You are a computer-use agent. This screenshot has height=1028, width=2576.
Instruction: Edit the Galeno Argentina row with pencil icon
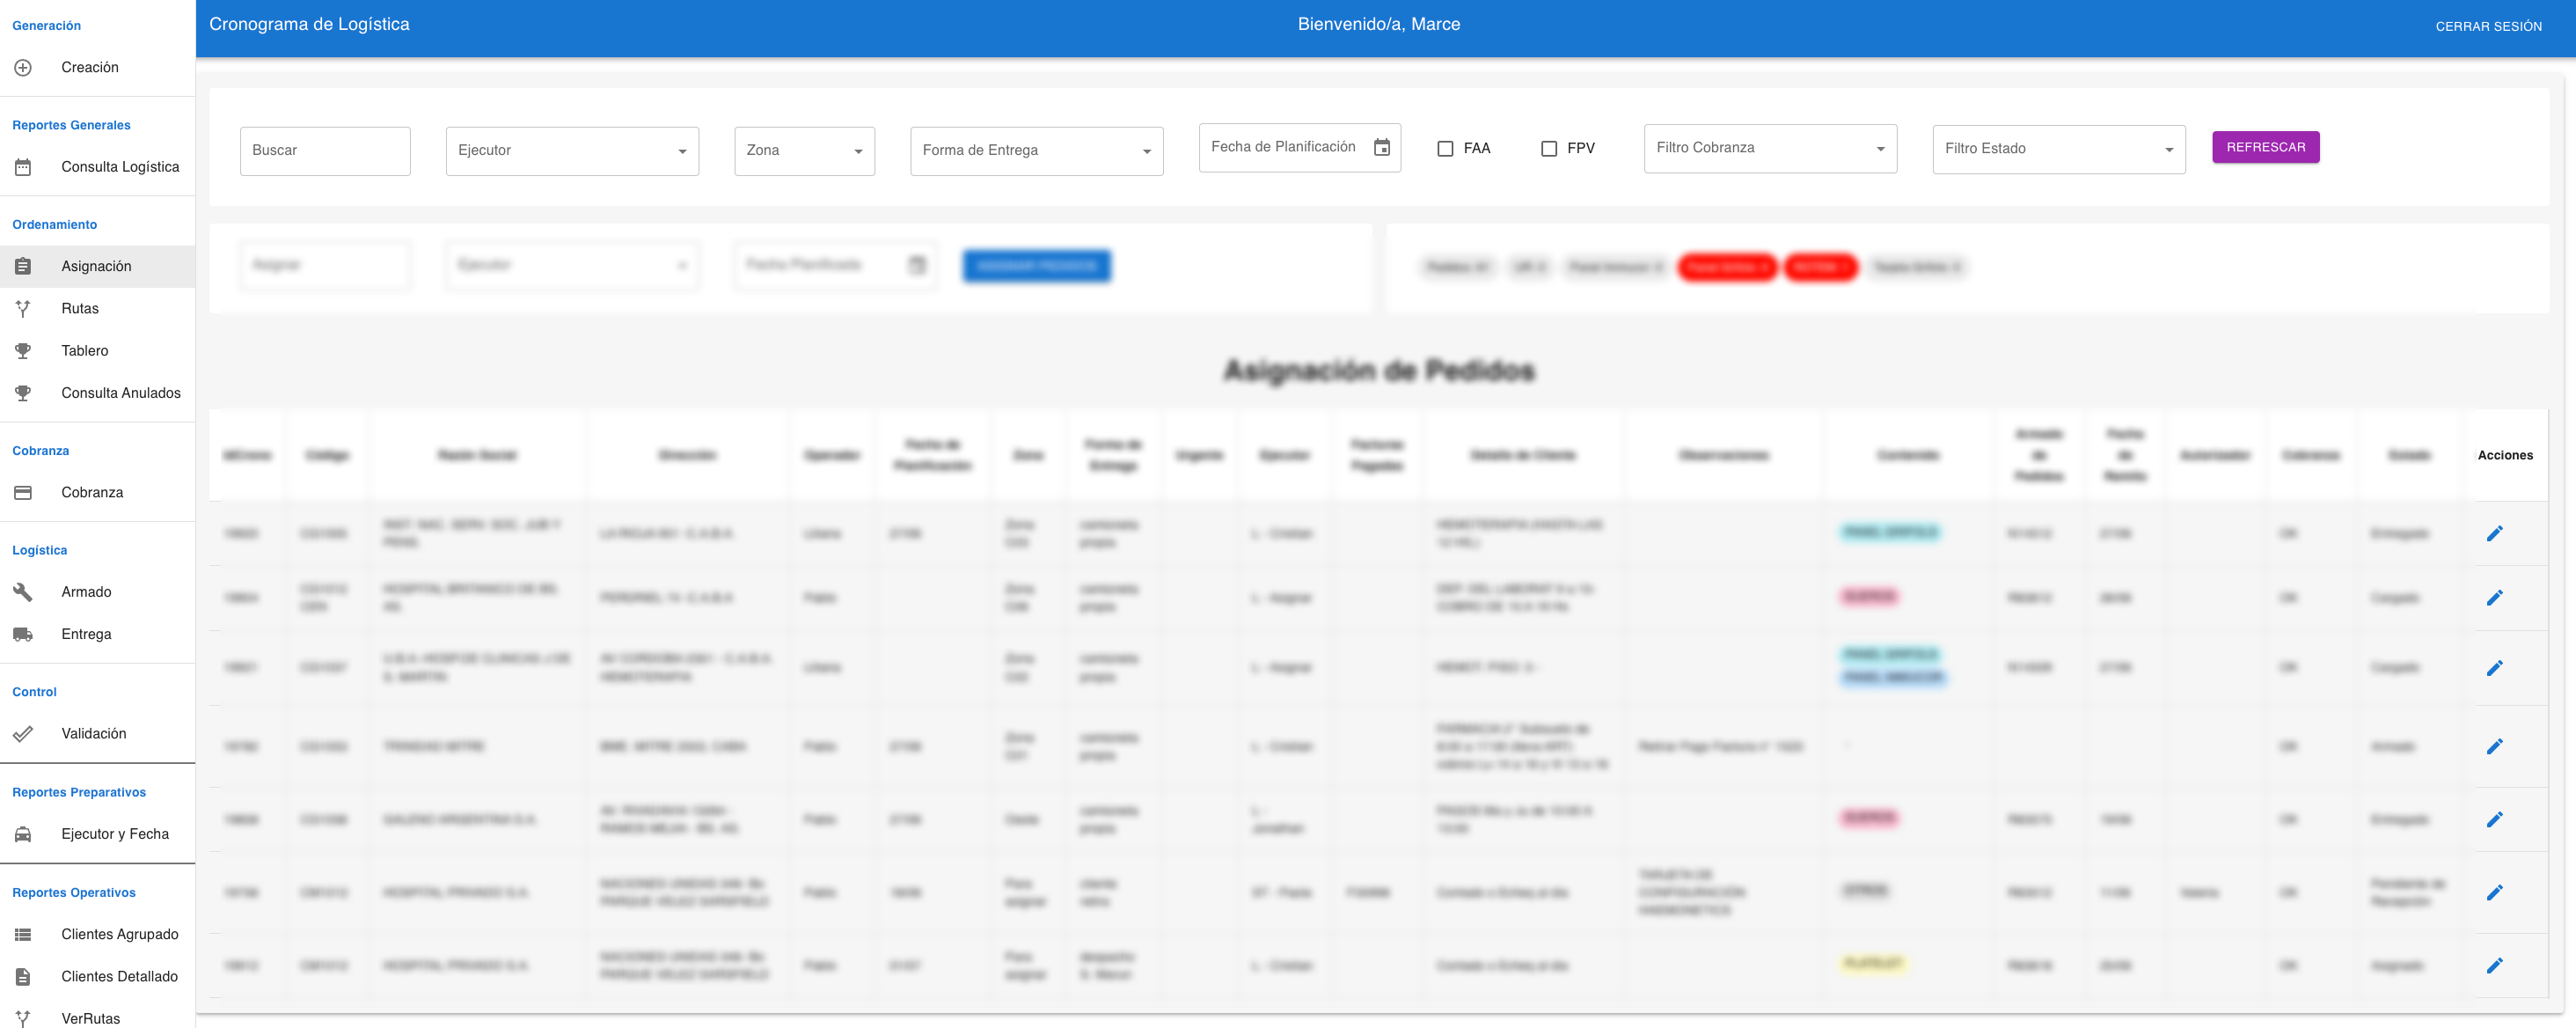click(2494, 820)
